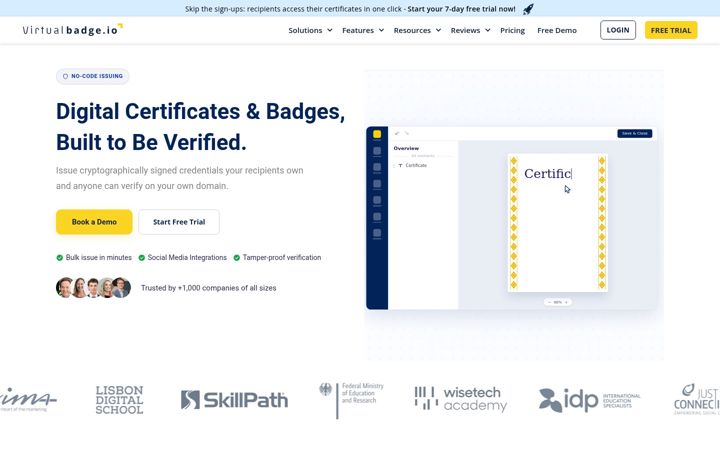This screenshot has width=720, height=450.
Task: Click the green check next to Bulk issue
Action: point(60,258)
